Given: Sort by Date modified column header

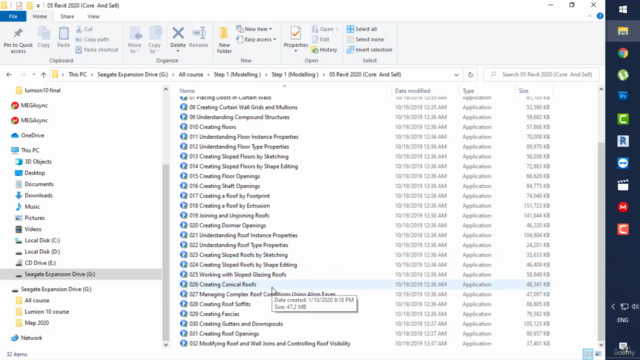Looking at the screenshot, I should 412,91.
